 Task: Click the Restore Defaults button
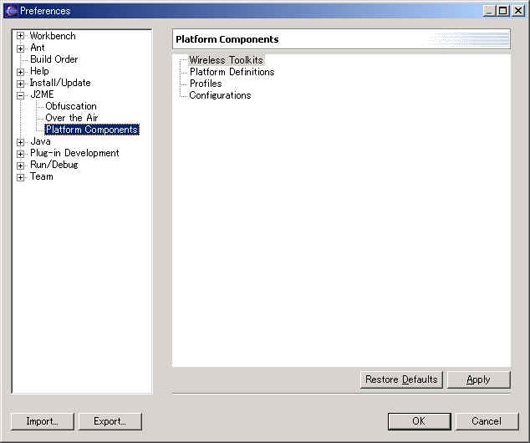point(401,380)
